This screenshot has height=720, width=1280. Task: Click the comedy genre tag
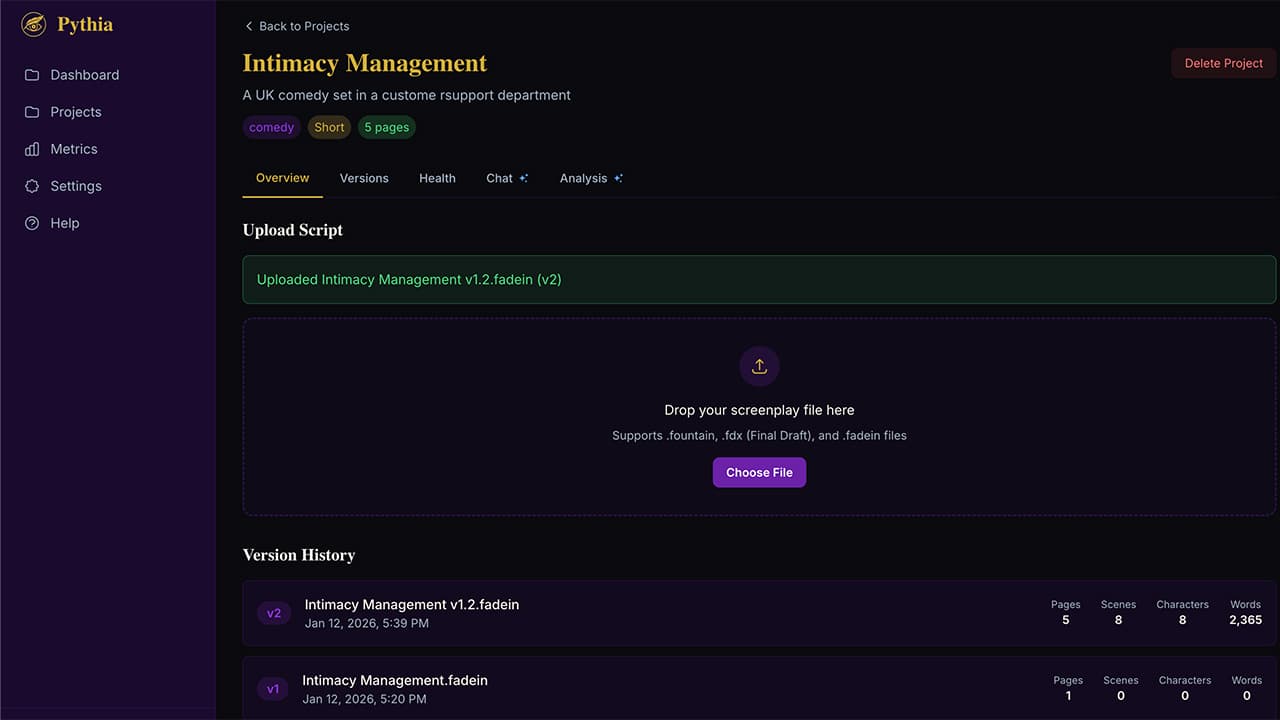click(272, 127)
